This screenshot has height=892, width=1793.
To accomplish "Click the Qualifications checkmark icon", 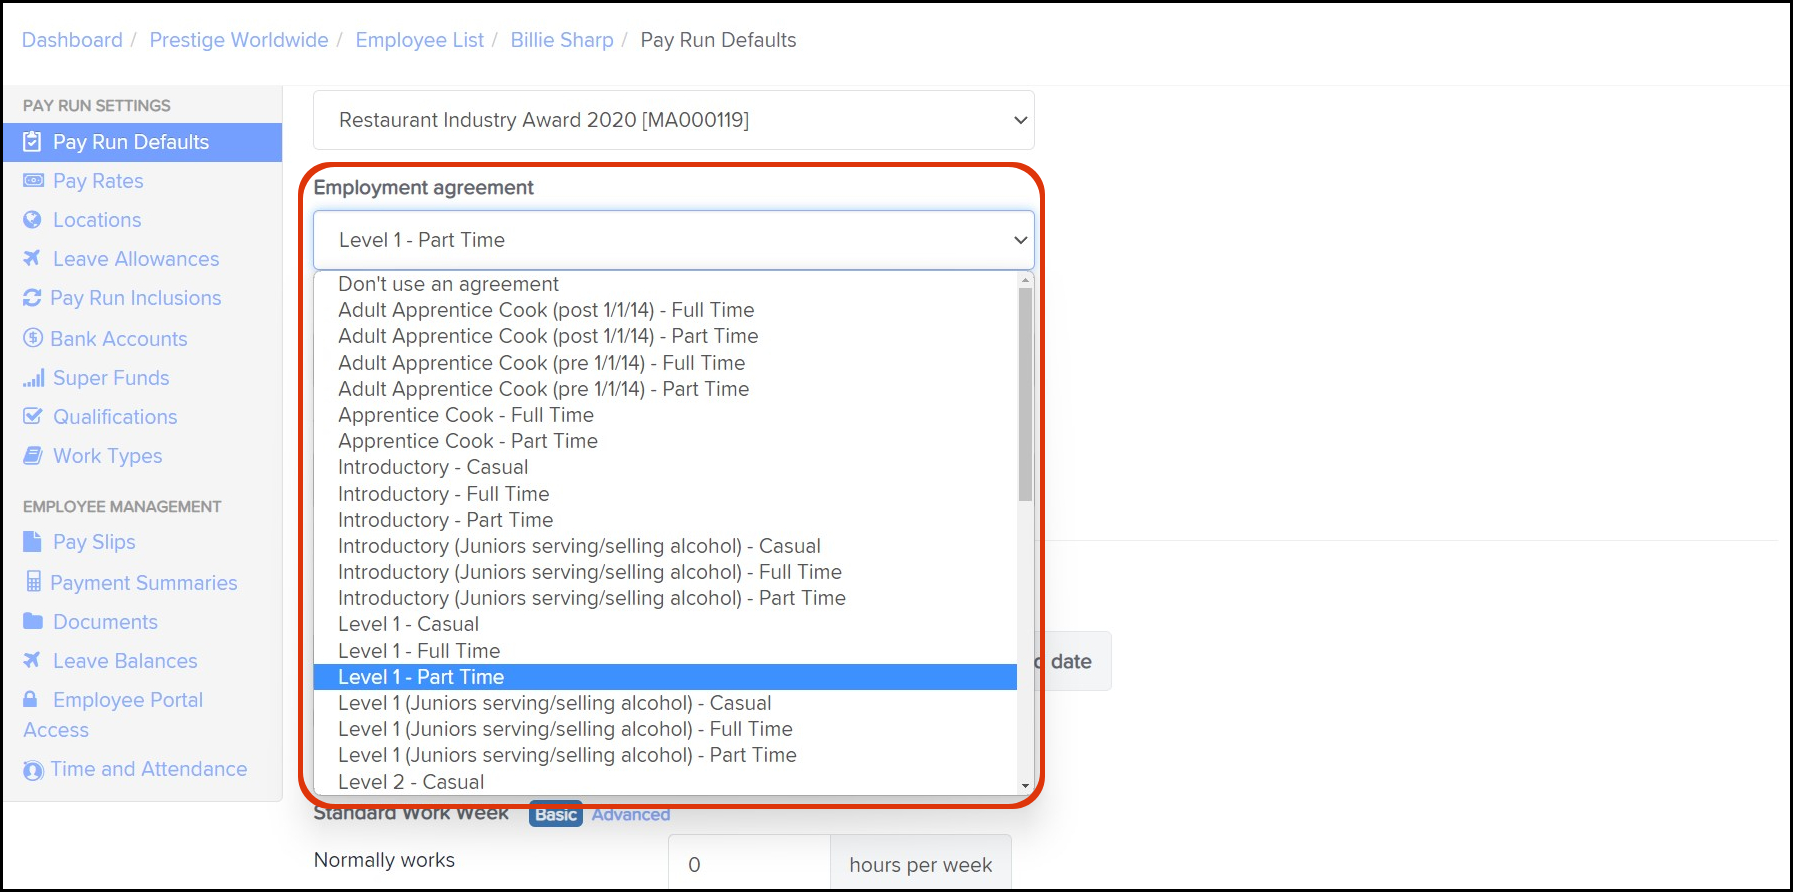I will coord(33,416).
